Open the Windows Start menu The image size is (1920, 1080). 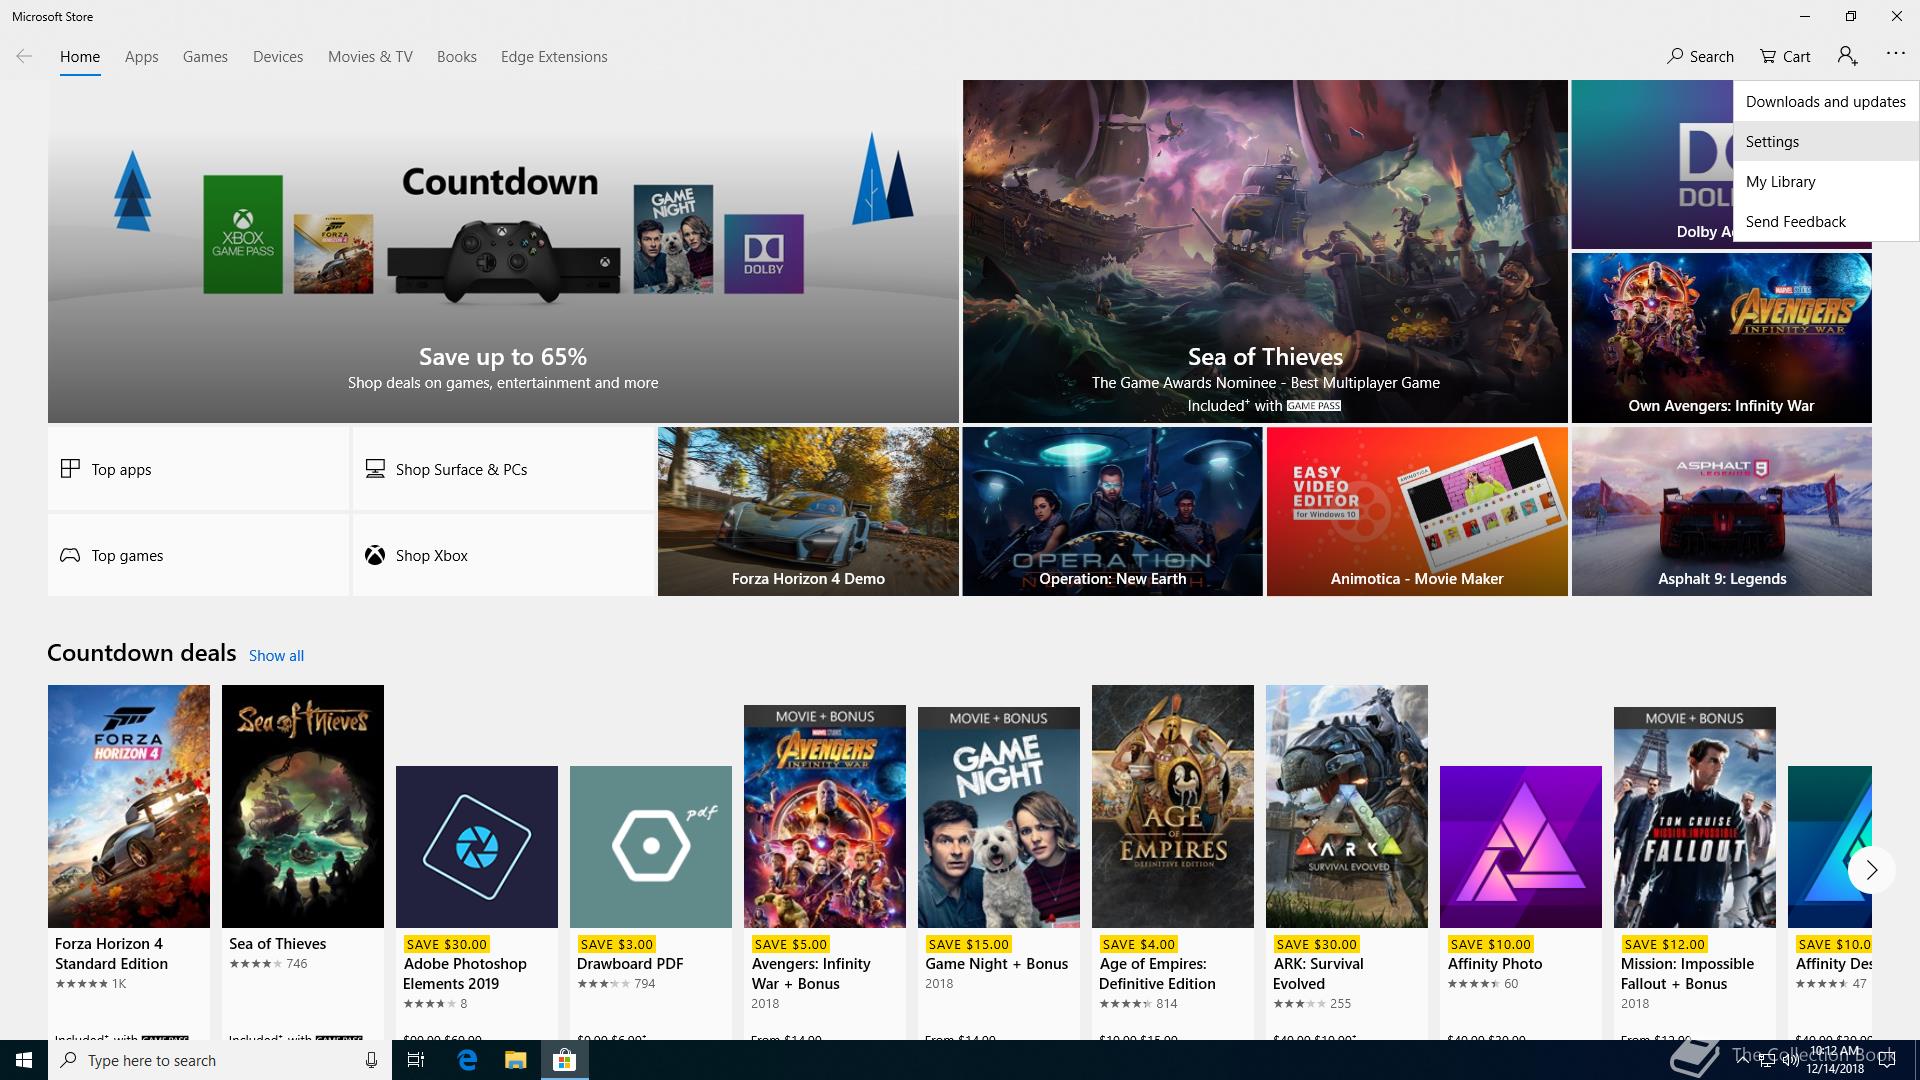(24, 1060)
